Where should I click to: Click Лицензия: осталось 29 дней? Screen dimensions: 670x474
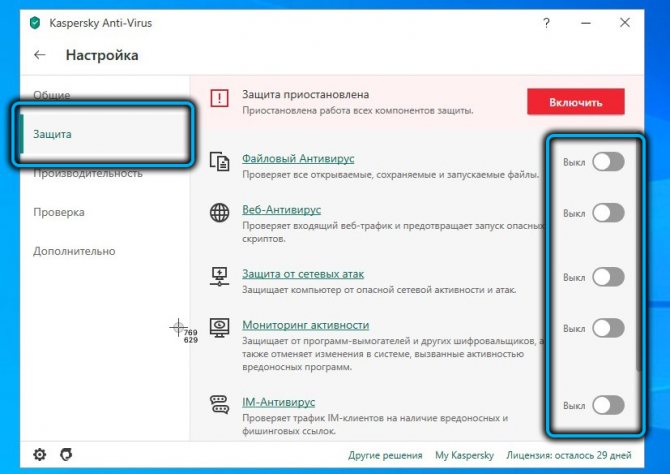[569, 455]
